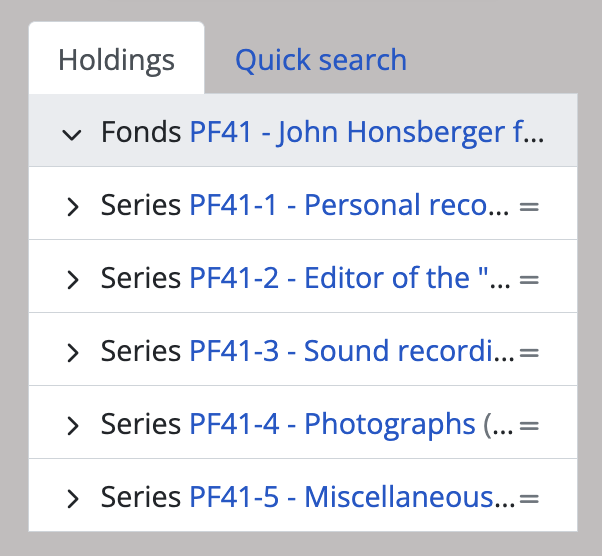The width and height of the screenshot is (602, 556).
Task: Expand Series PF41-1 Personal records
Action: (x=72, y=207)
